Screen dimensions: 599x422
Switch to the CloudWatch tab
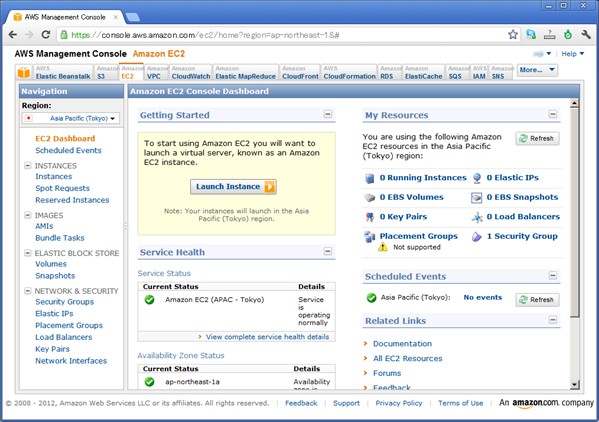pyautogui.click(x=191, y=72)
